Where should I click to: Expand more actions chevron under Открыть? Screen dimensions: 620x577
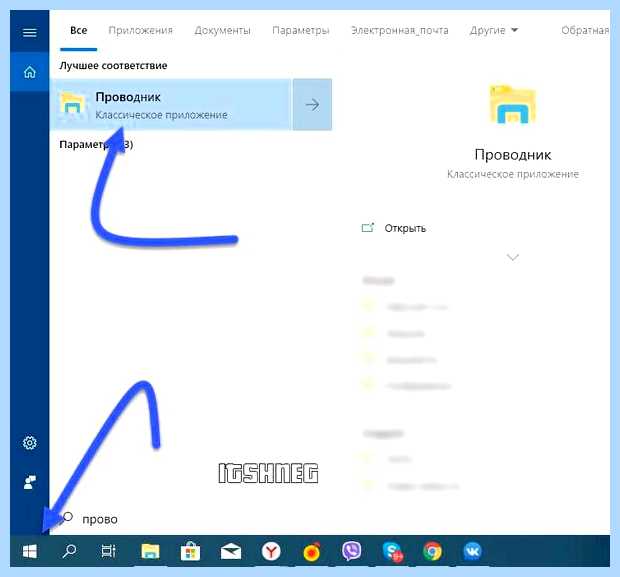[512, 257]
